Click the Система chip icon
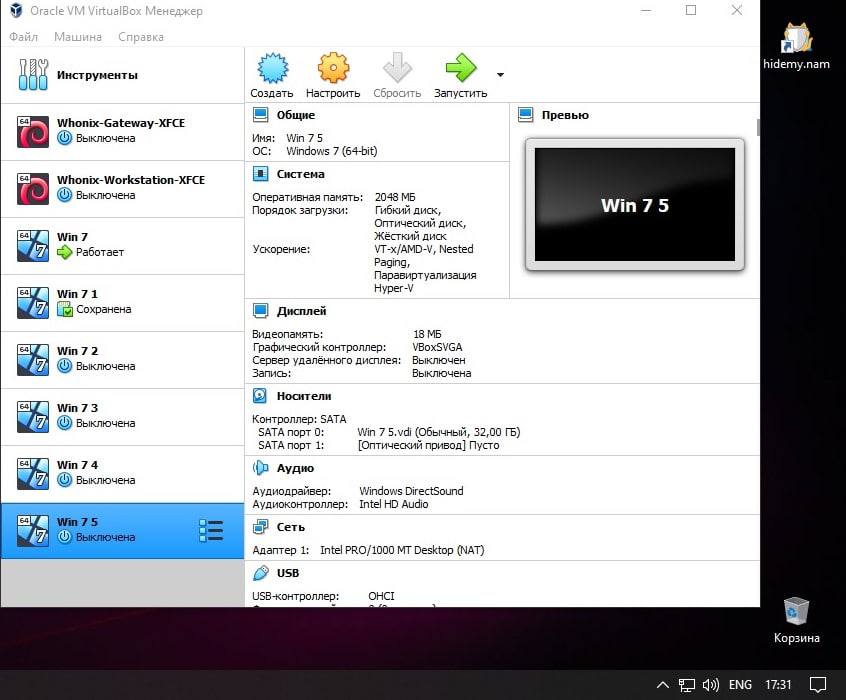This screenshot has width=846, height=700. tap(261, 173)
